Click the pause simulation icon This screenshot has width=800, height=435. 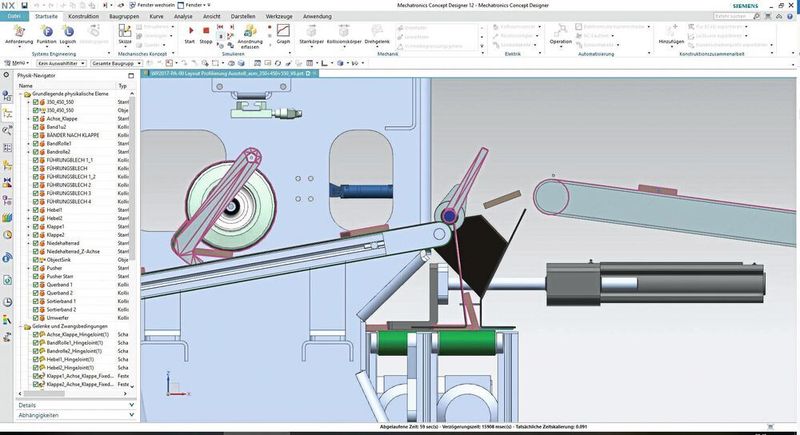(x=220, y=36)
